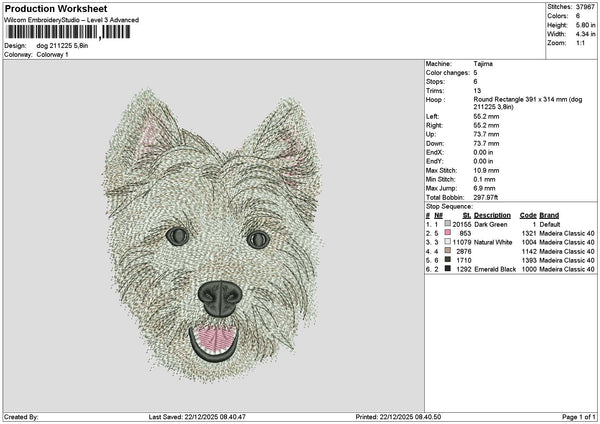This screenshot has width=600, height=424.
Task: Click the "Description" column header
Action: coord(492,215)
